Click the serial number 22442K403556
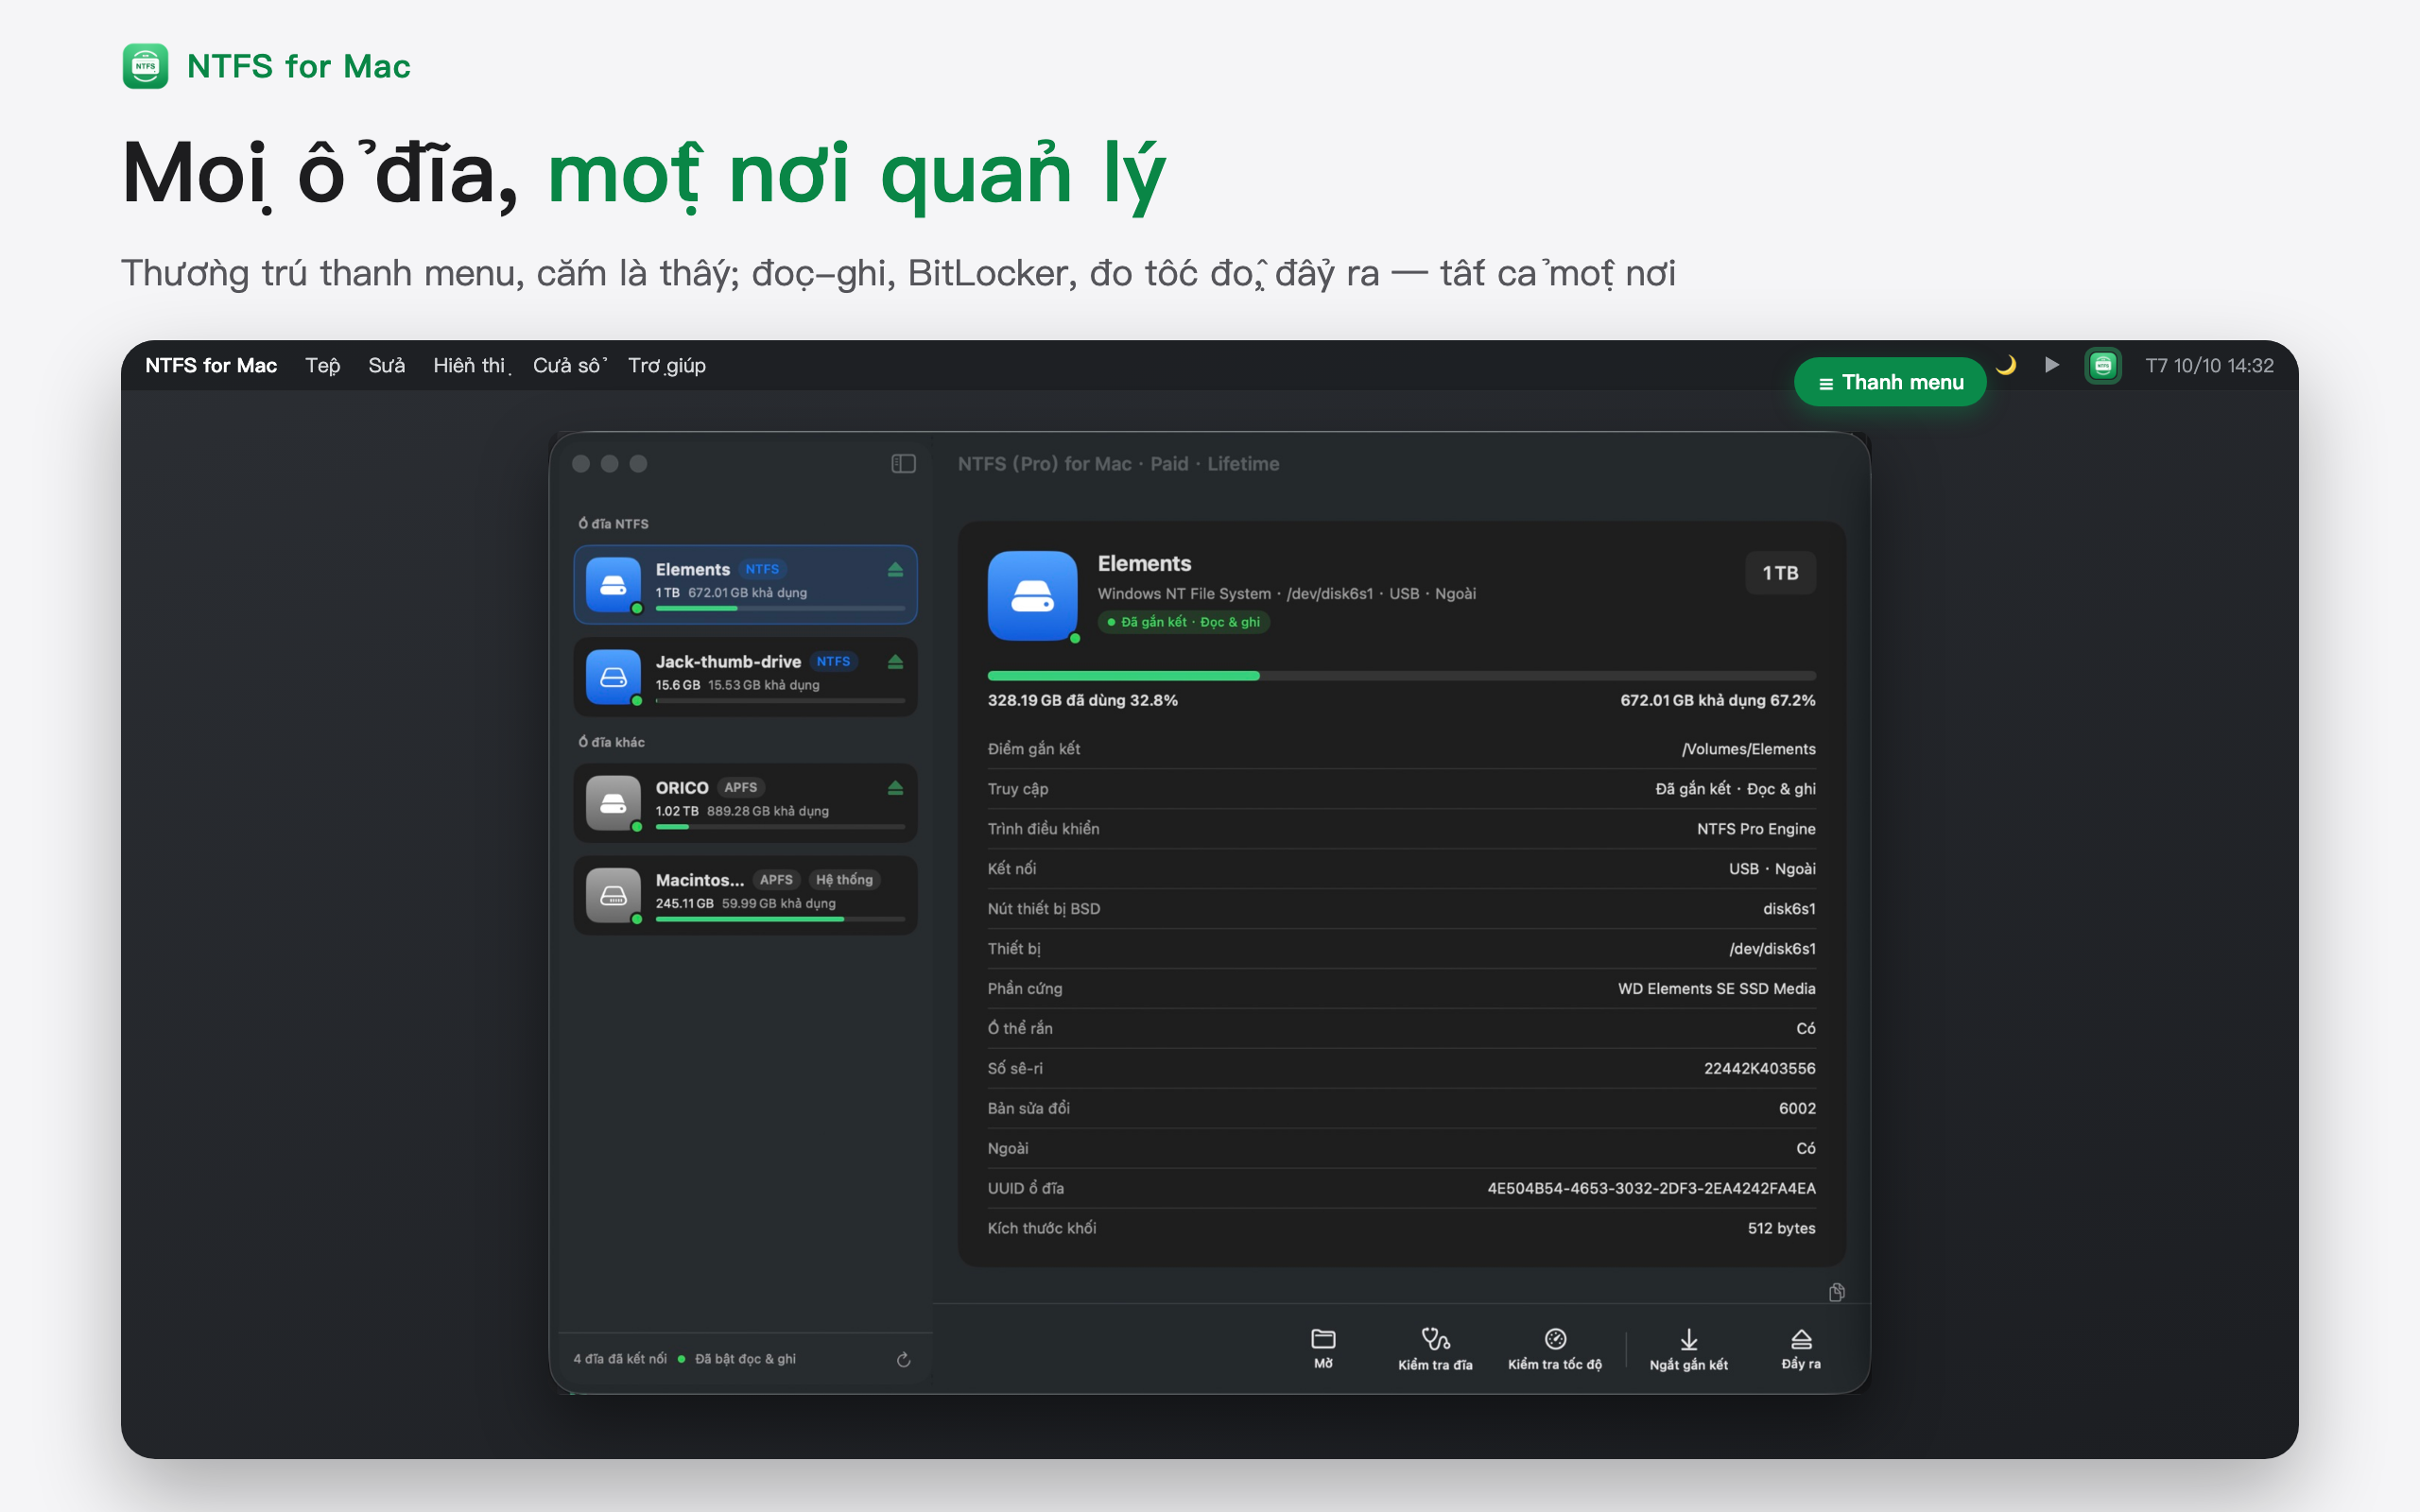Viewport: 2420px width, 1512px height. [1759, 1068]
